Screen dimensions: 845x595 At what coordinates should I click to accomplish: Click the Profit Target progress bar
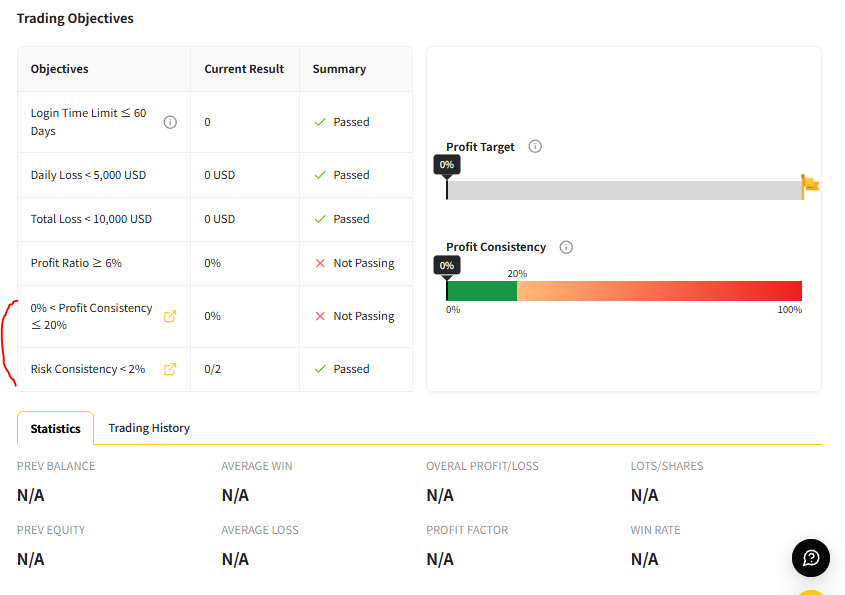[625, 190]
